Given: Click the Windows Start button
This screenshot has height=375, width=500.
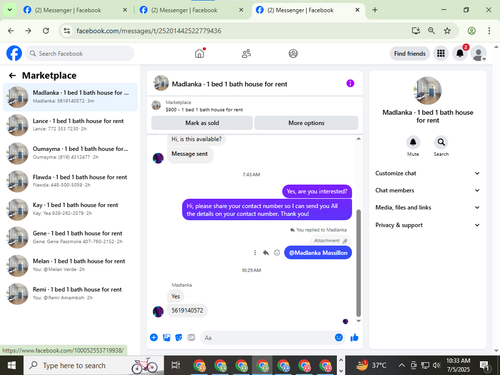Looking at the screenshot, I should click(x=11, y=365).
